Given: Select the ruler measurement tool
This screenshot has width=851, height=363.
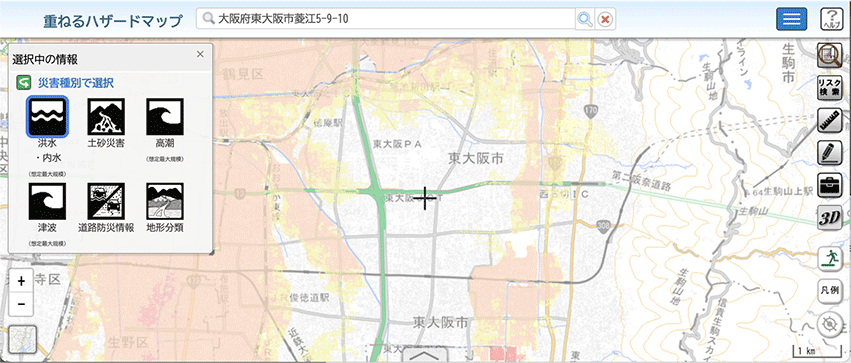Looking at the screenshot, I should 830,120.
